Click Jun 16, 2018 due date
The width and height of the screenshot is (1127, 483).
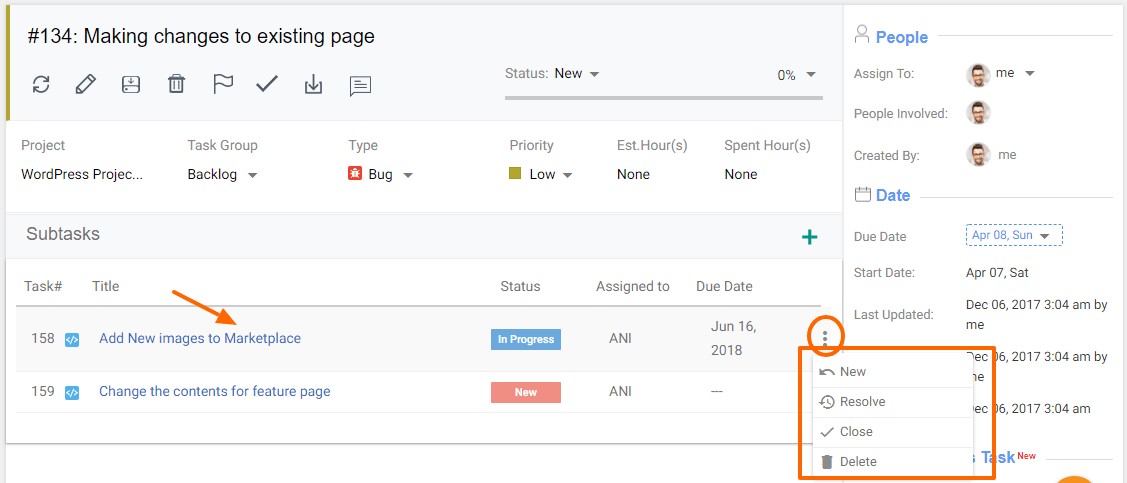[x=734, y=339]
